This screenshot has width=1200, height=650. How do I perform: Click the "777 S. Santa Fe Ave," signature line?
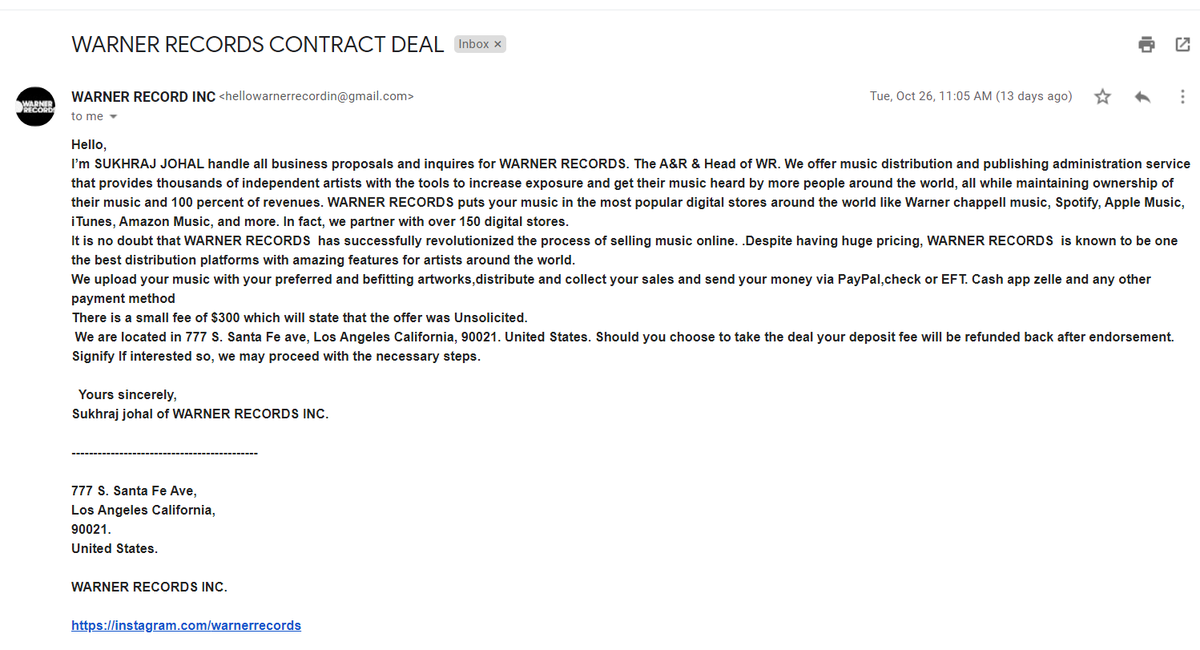click(x=134, y=491)
